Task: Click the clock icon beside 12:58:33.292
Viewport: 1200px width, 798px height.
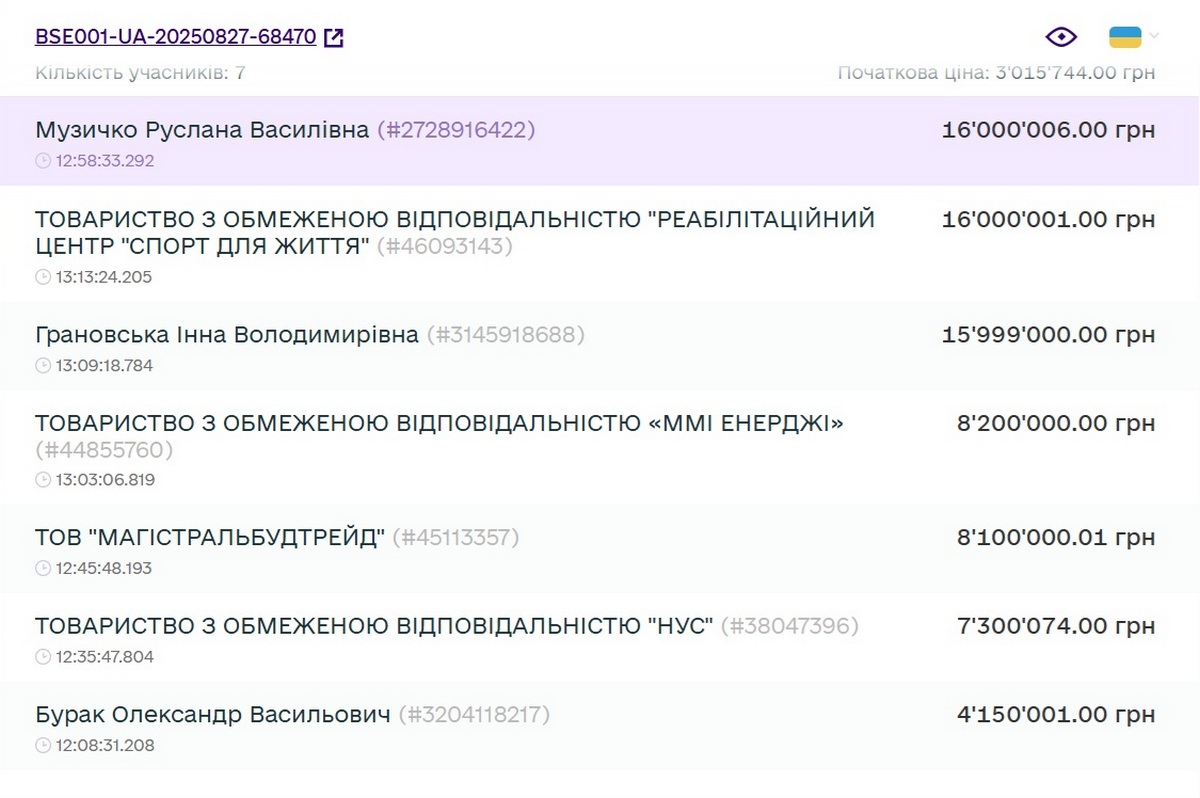Action: point(43,160)
